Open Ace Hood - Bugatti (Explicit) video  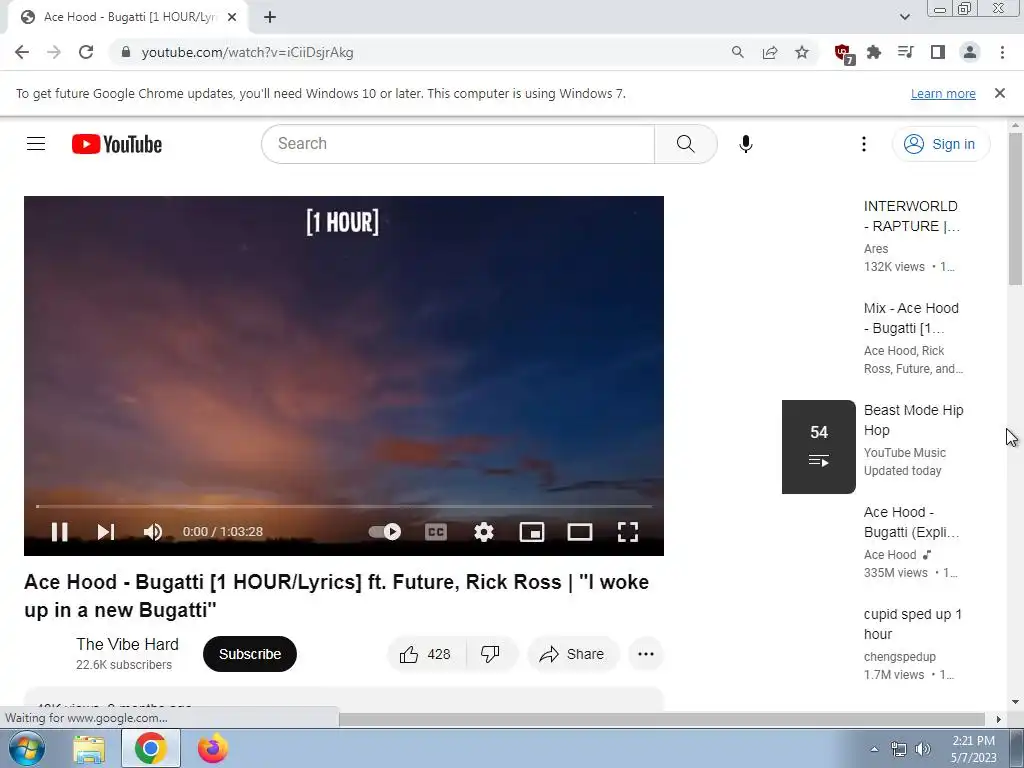click(x=912, y=522)
